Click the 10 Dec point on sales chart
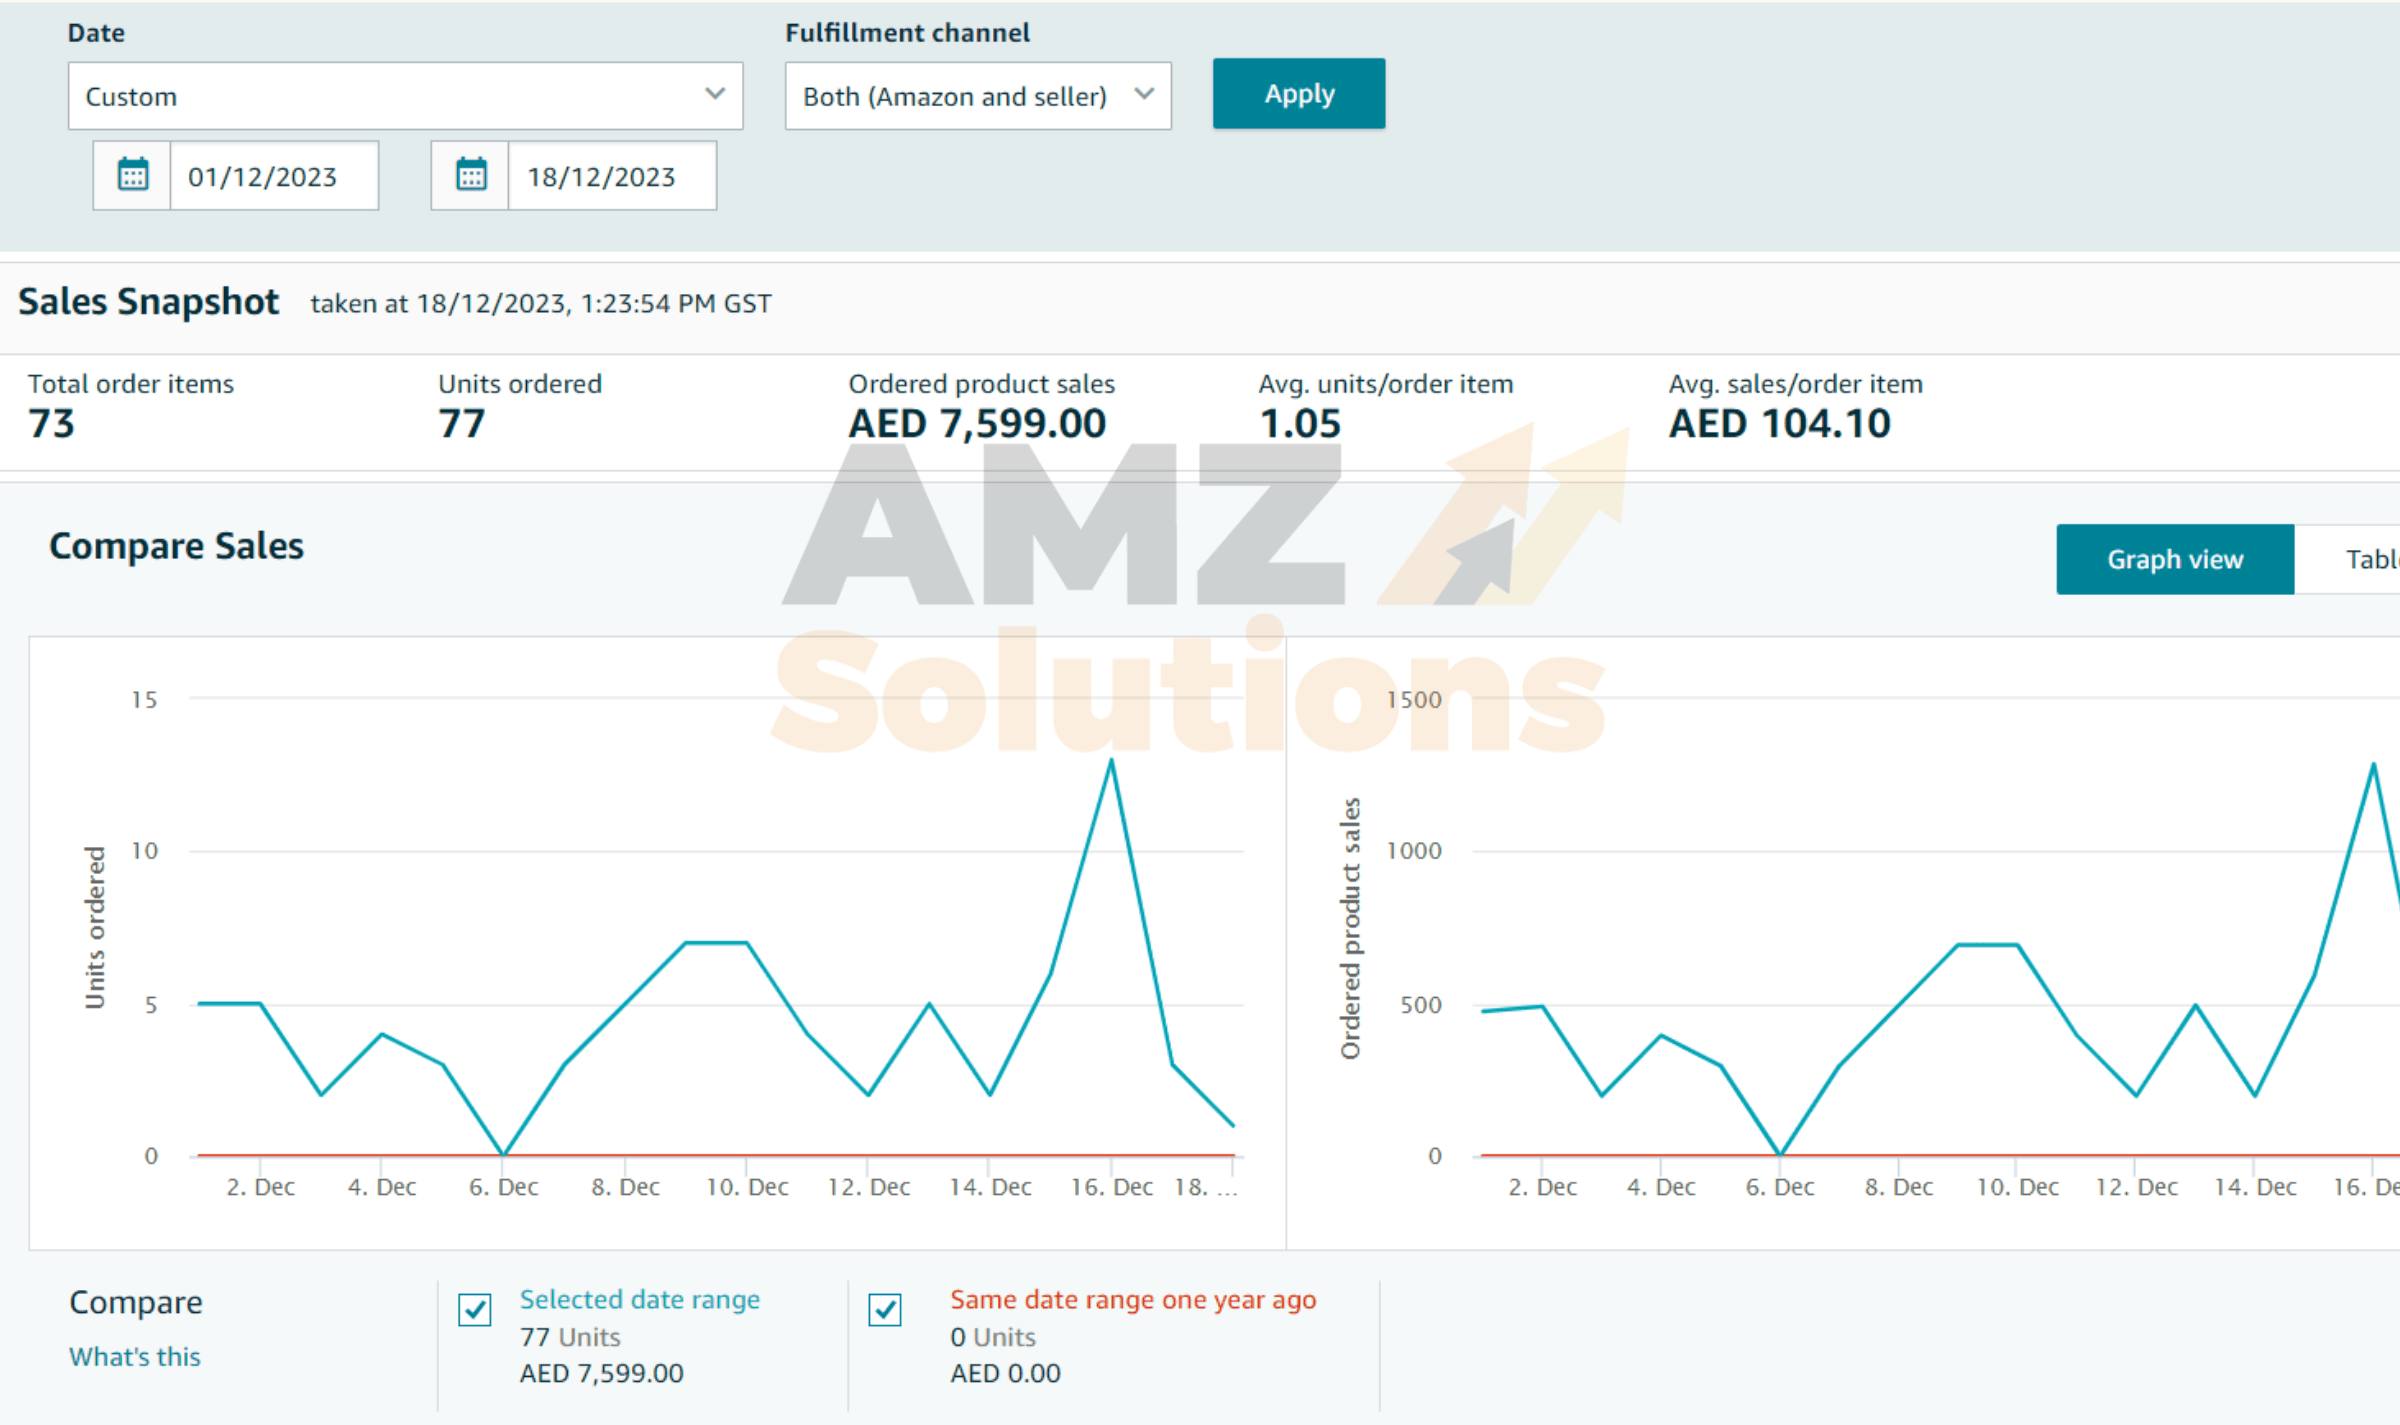Image resolution: width=2400 pixels, height=1425 pixels. [x=2017, y=945]
